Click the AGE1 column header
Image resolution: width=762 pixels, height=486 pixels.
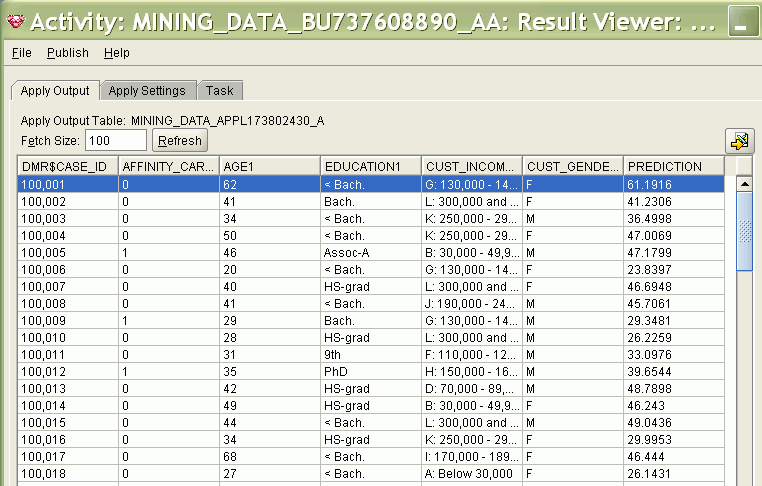point(270,166)
